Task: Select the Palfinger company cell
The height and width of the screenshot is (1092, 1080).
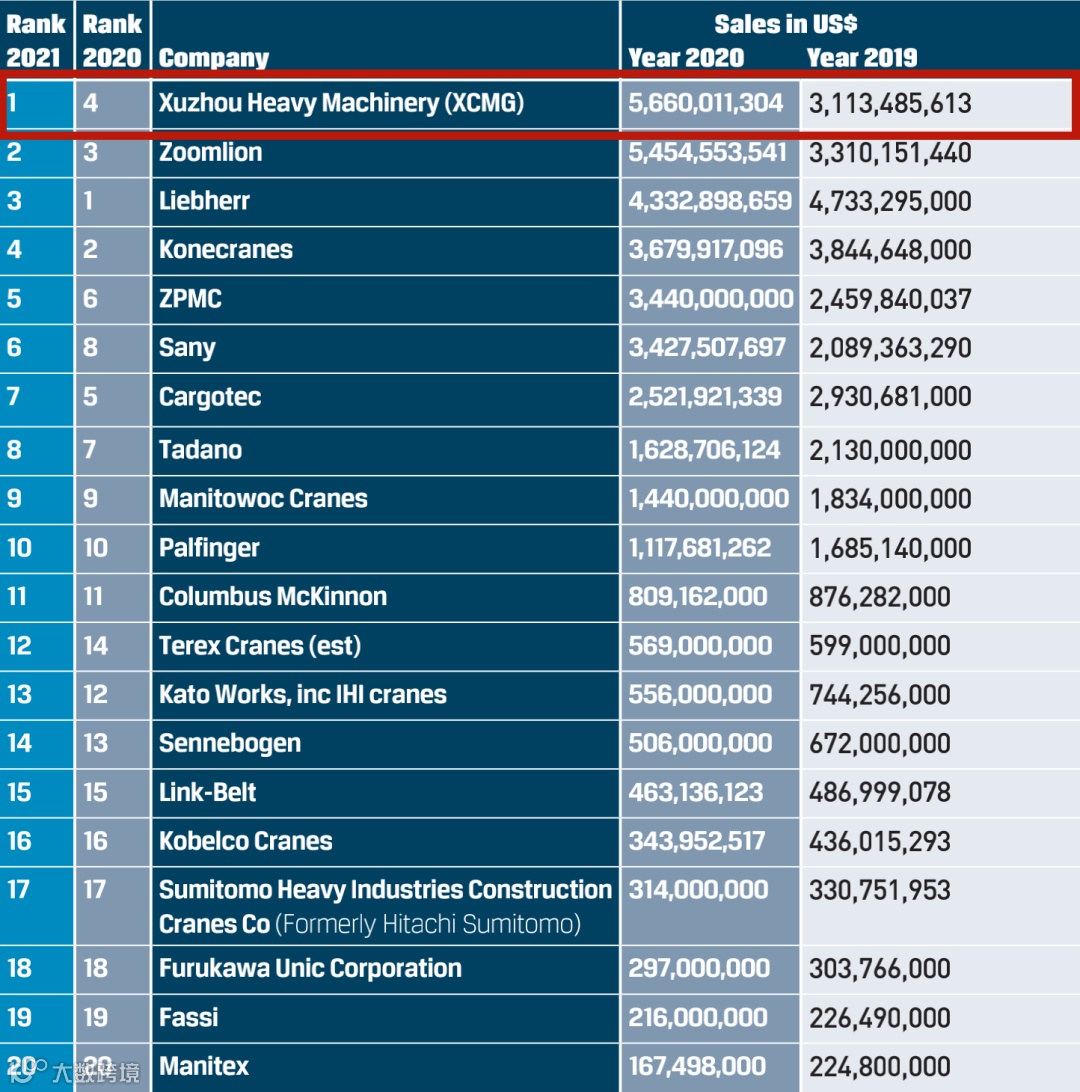Action: coord(385,548)
